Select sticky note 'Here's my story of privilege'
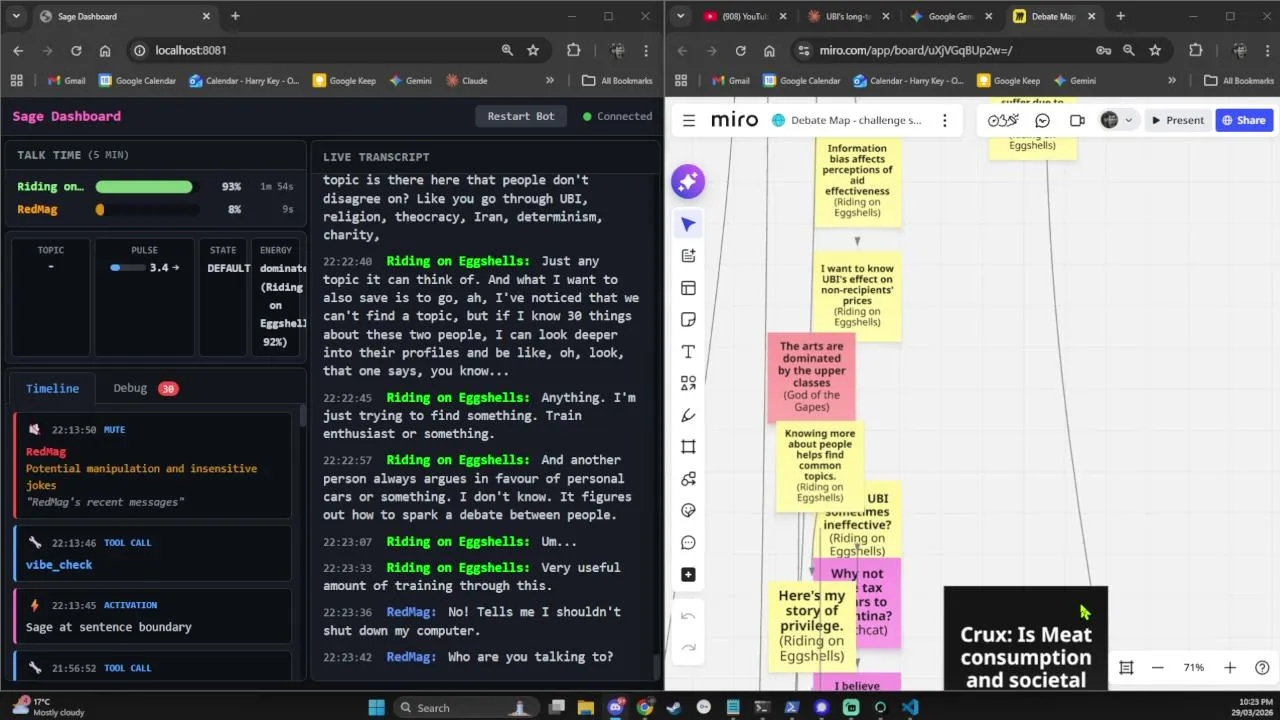 (811, 625)
